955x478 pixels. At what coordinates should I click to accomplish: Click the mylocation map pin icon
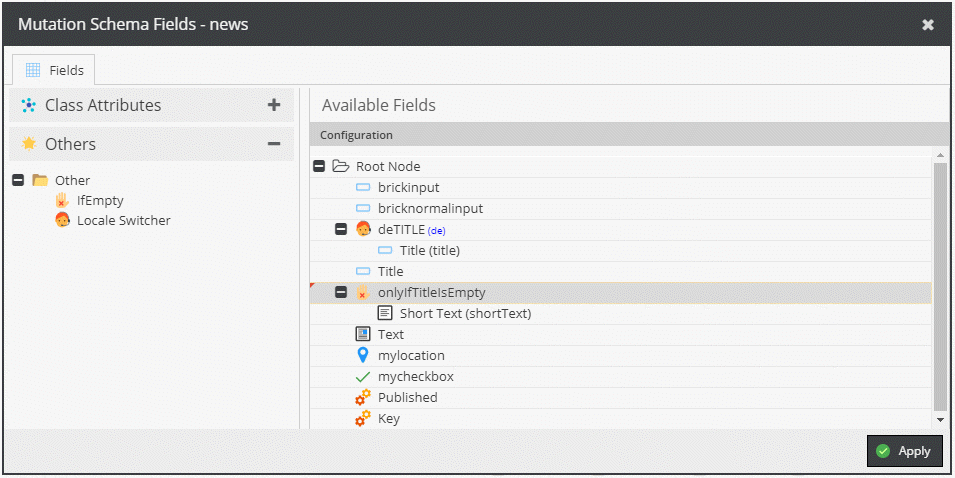pos(363,355)
